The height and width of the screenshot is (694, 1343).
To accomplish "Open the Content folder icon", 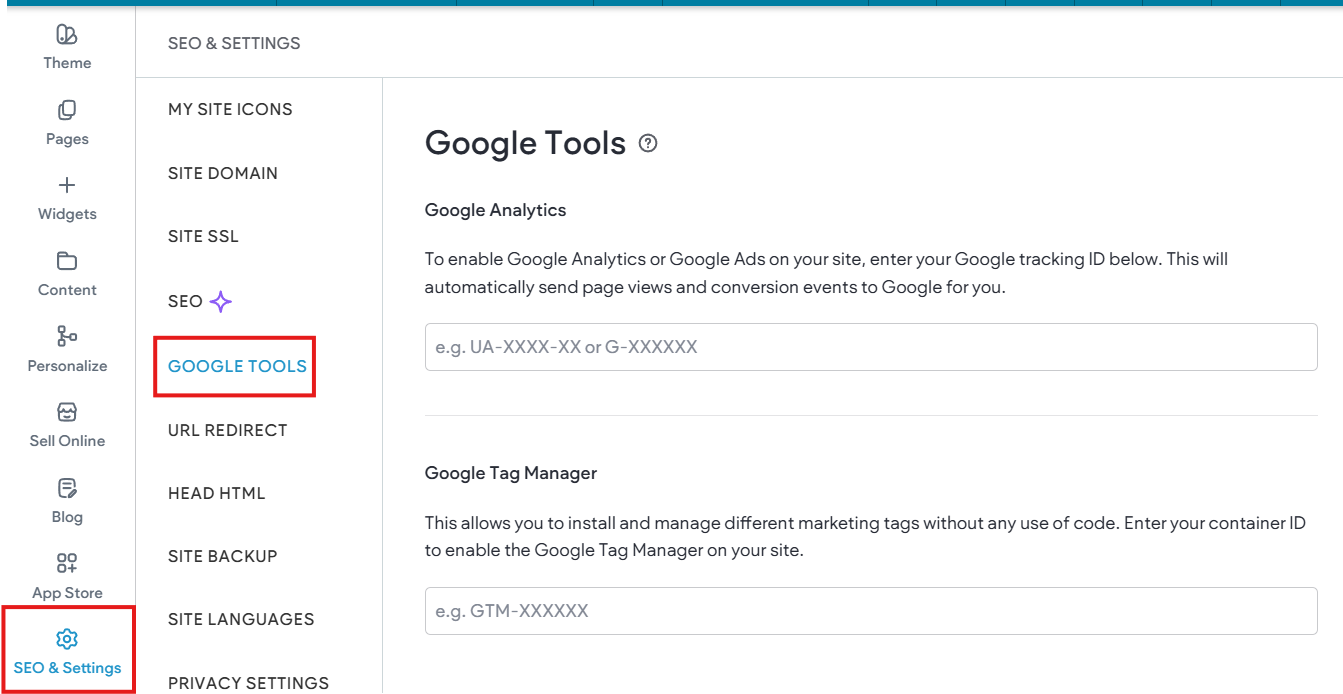I will coord(67,261).
